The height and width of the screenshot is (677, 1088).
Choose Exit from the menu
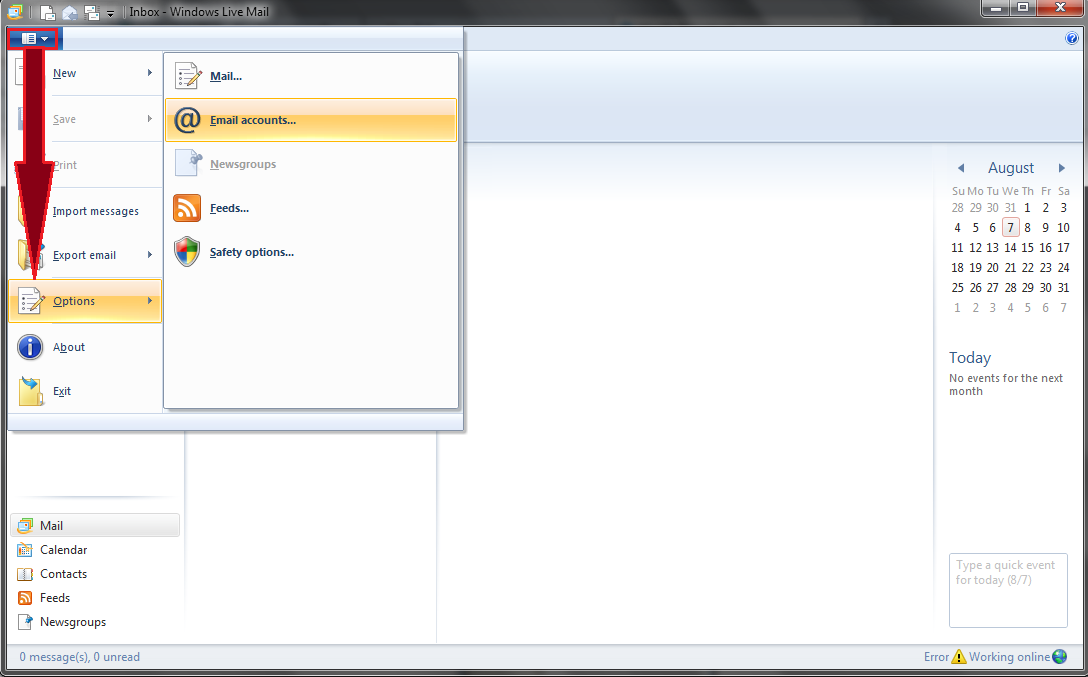point(85,391)
